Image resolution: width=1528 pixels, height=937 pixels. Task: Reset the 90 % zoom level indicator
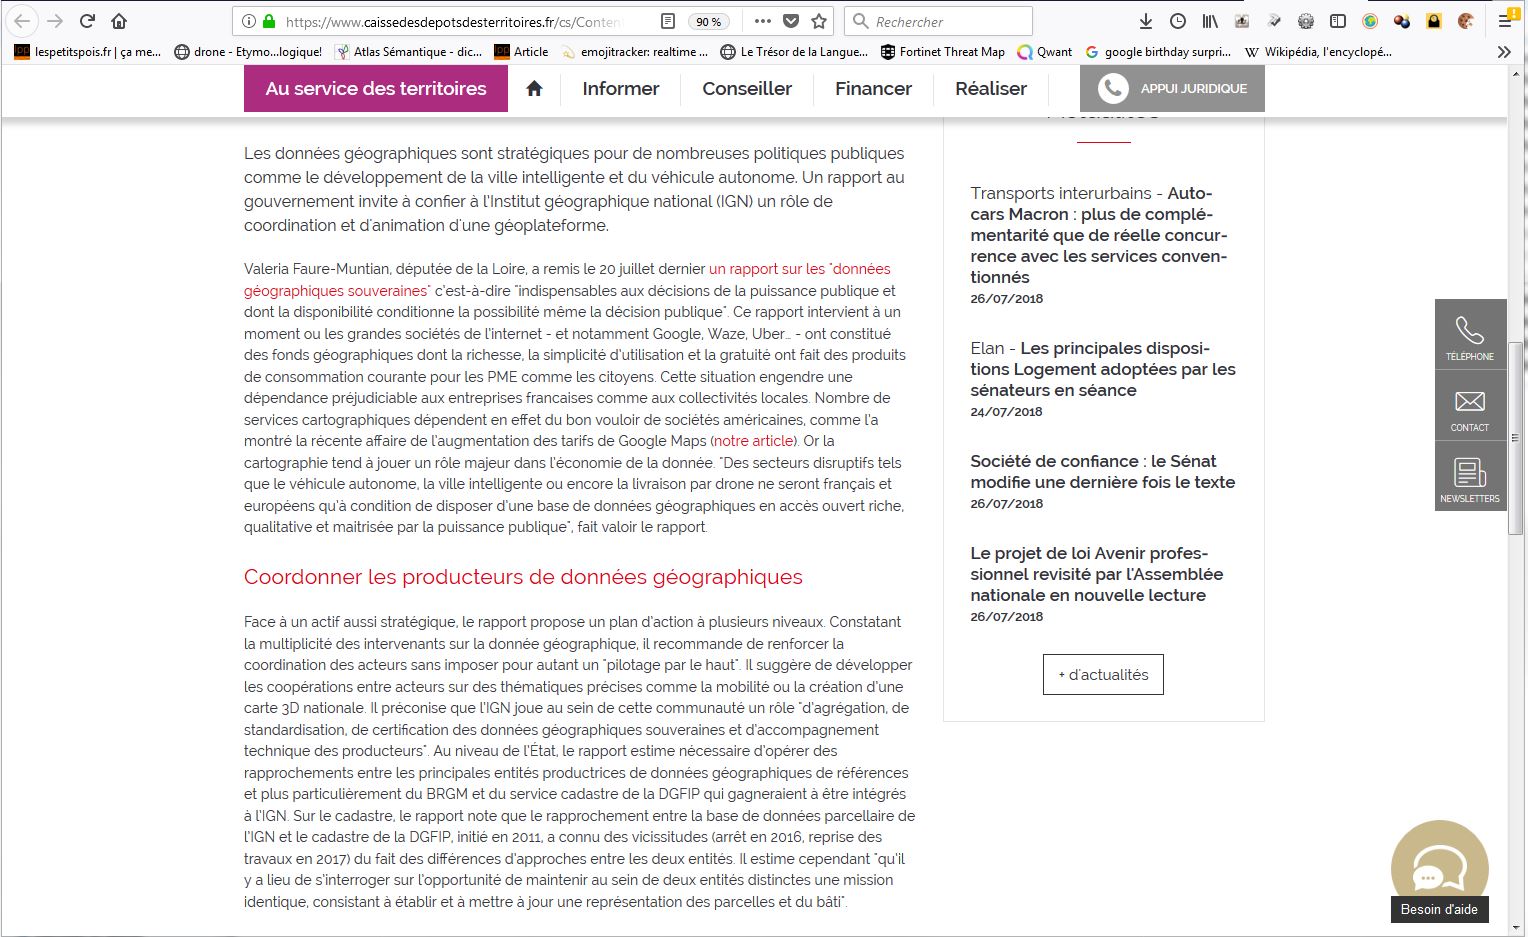(708, 22)
